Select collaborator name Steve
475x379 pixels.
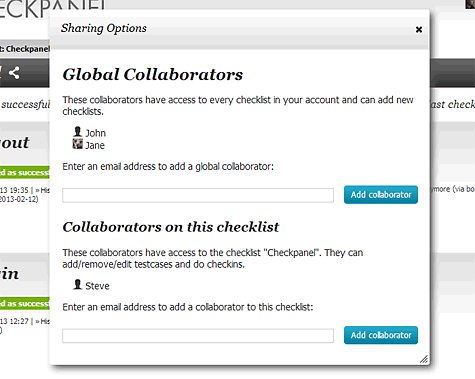[97, 286]
